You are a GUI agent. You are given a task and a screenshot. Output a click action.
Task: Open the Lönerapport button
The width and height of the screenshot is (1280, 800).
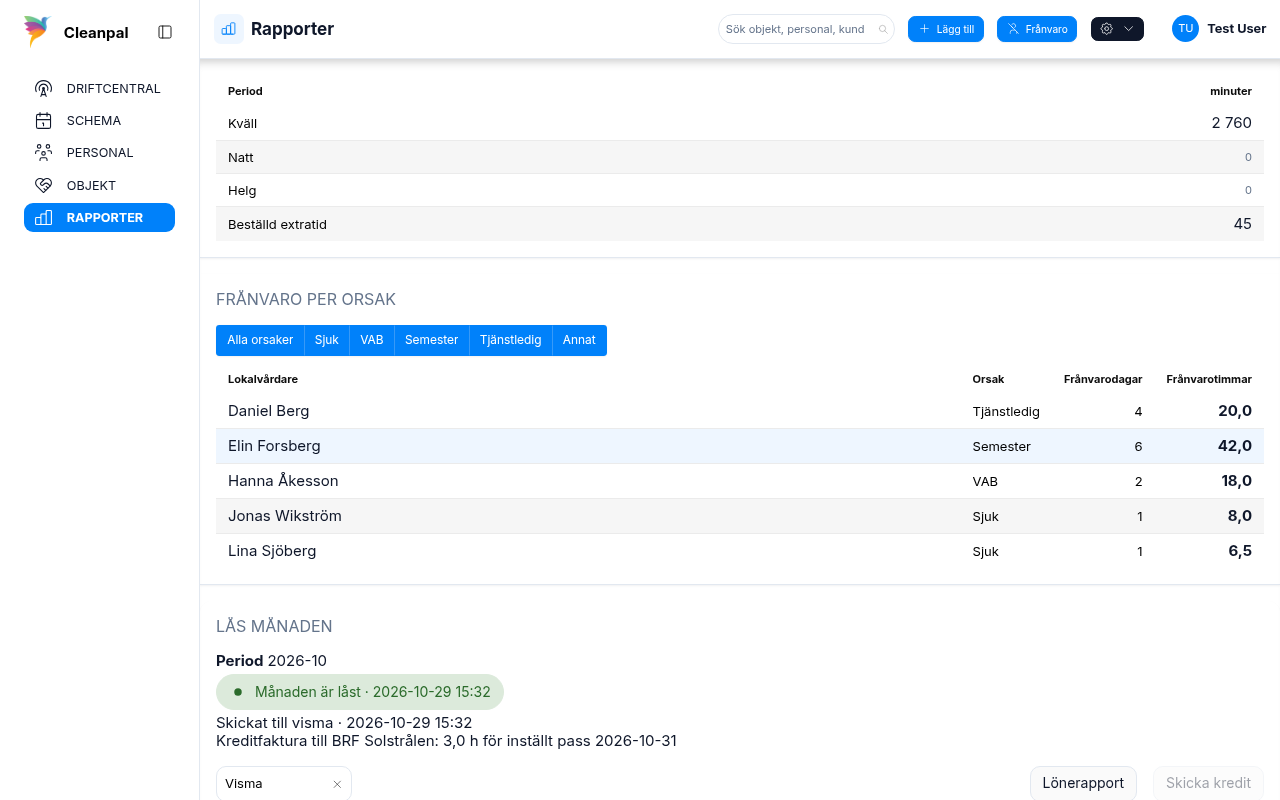[x=1083, y=783]
